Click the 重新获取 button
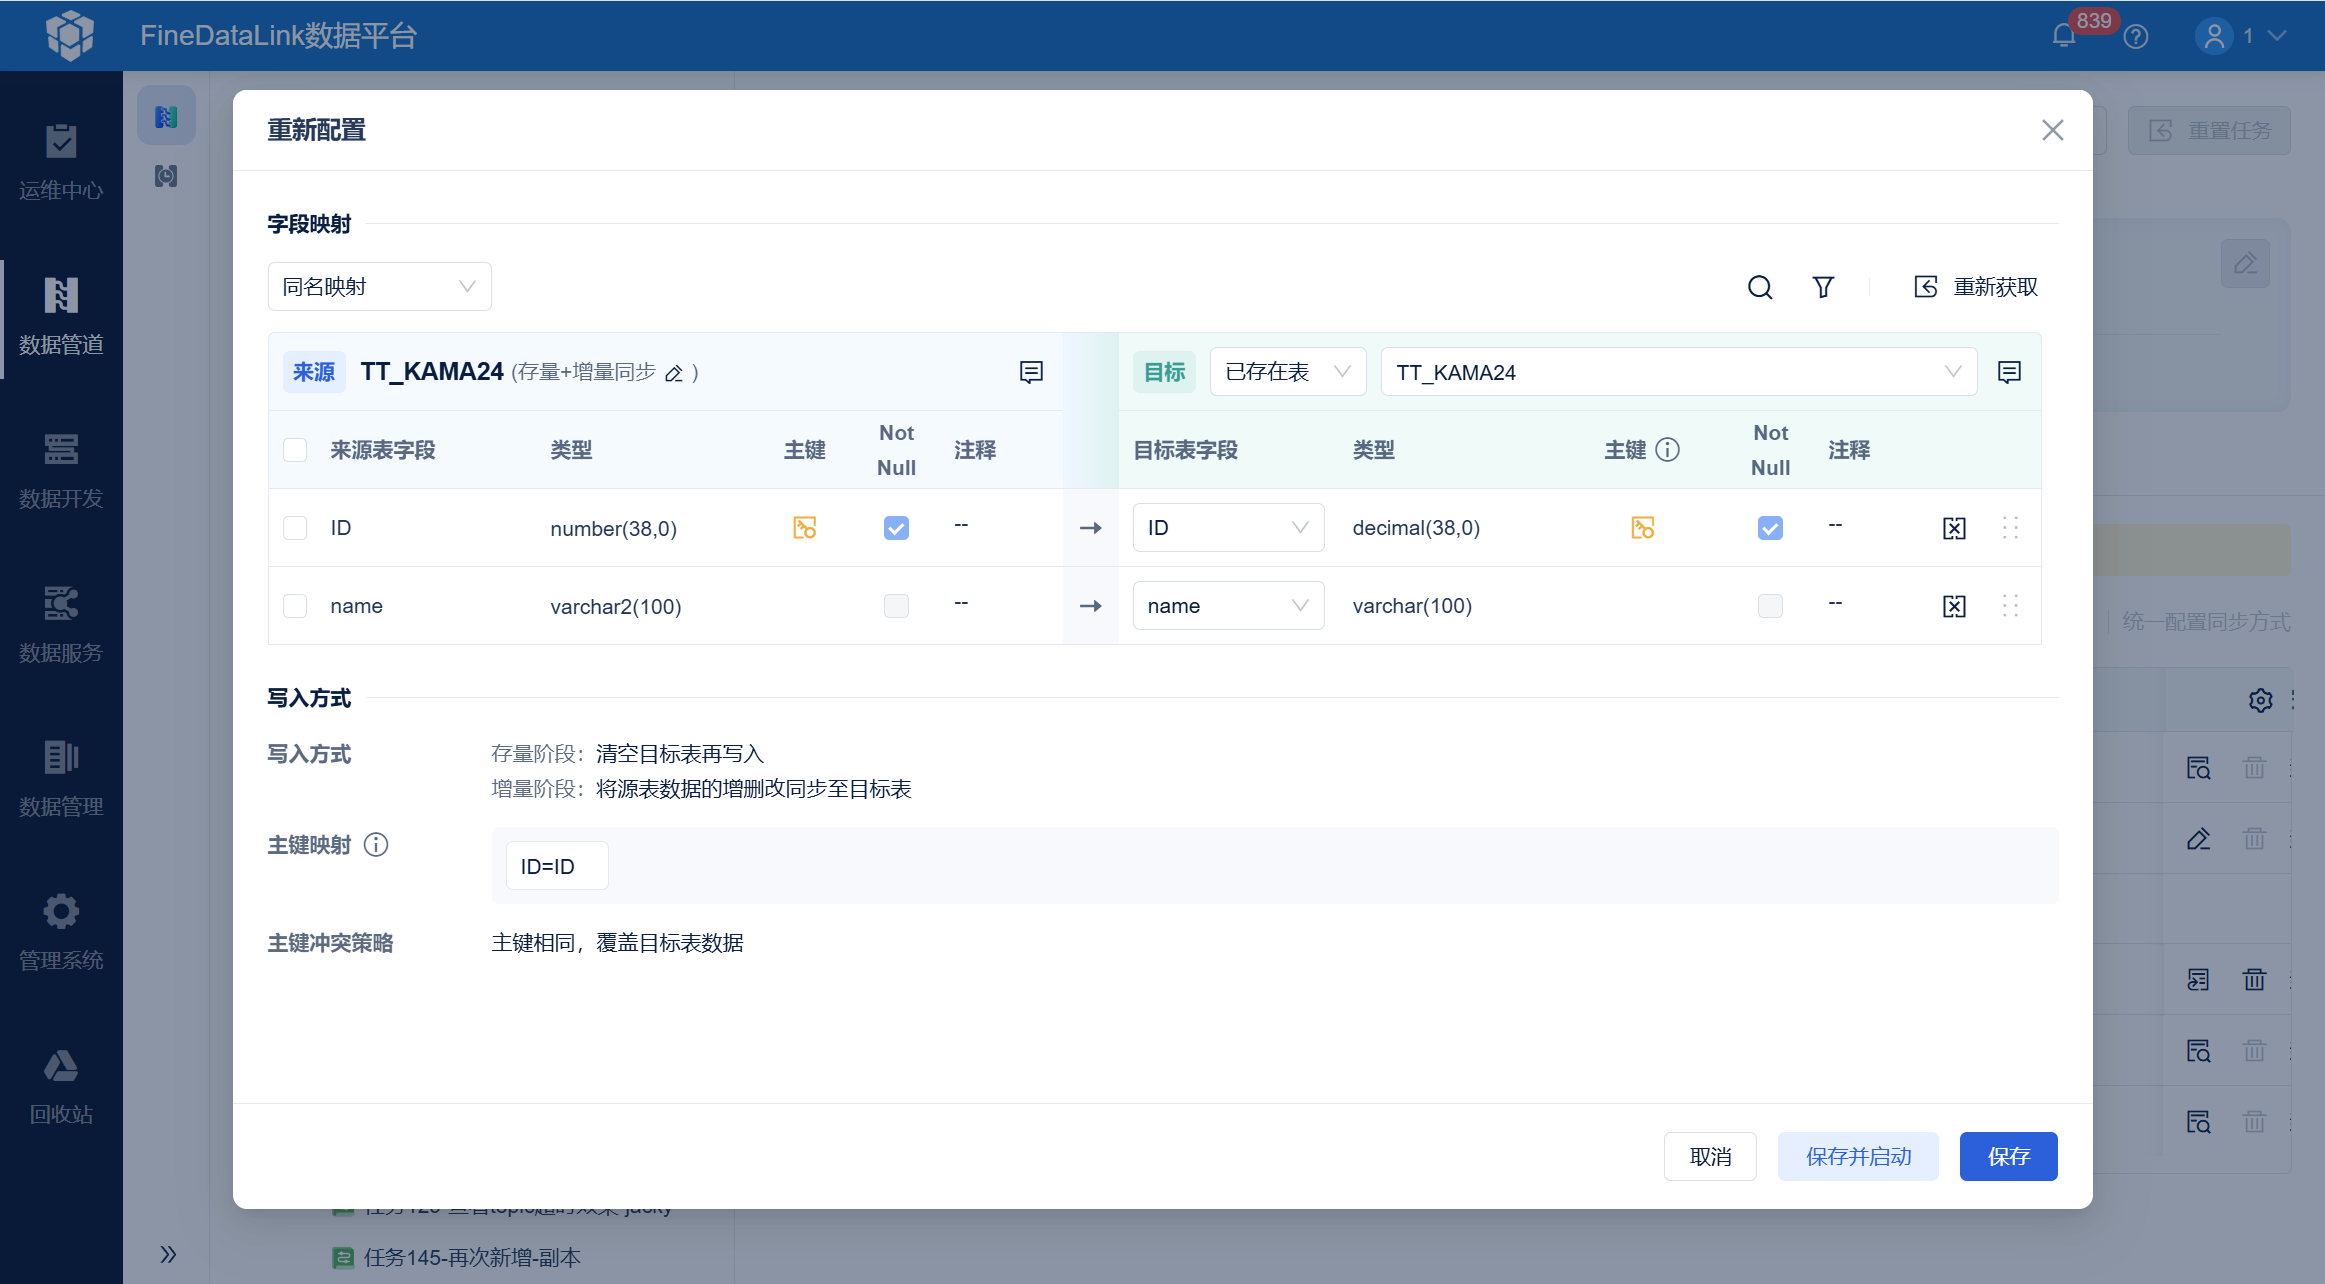The height and width of the screenshot is (1284, 2325). pyautogui.click(x=1976, y=287)
